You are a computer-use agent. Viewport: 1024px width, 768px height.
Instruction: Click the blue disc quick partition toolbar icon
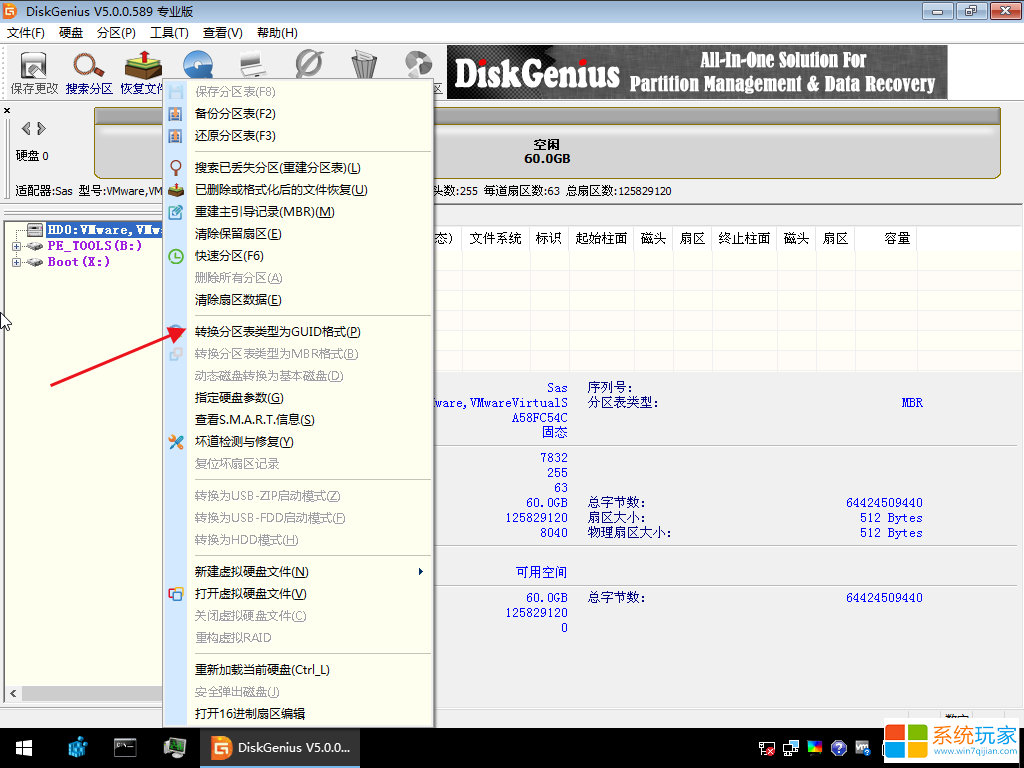[198, 65]
